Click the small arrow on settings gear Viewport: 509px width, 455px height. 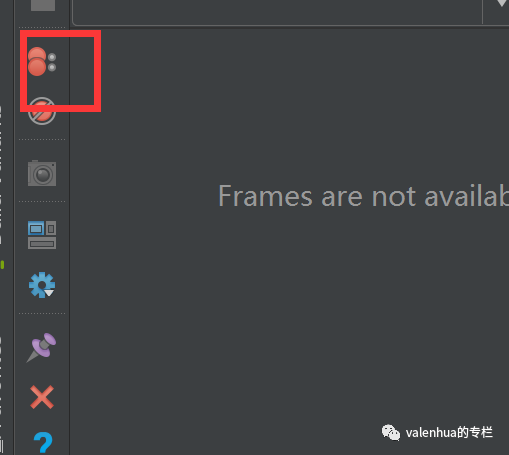(x=49, y=293)
